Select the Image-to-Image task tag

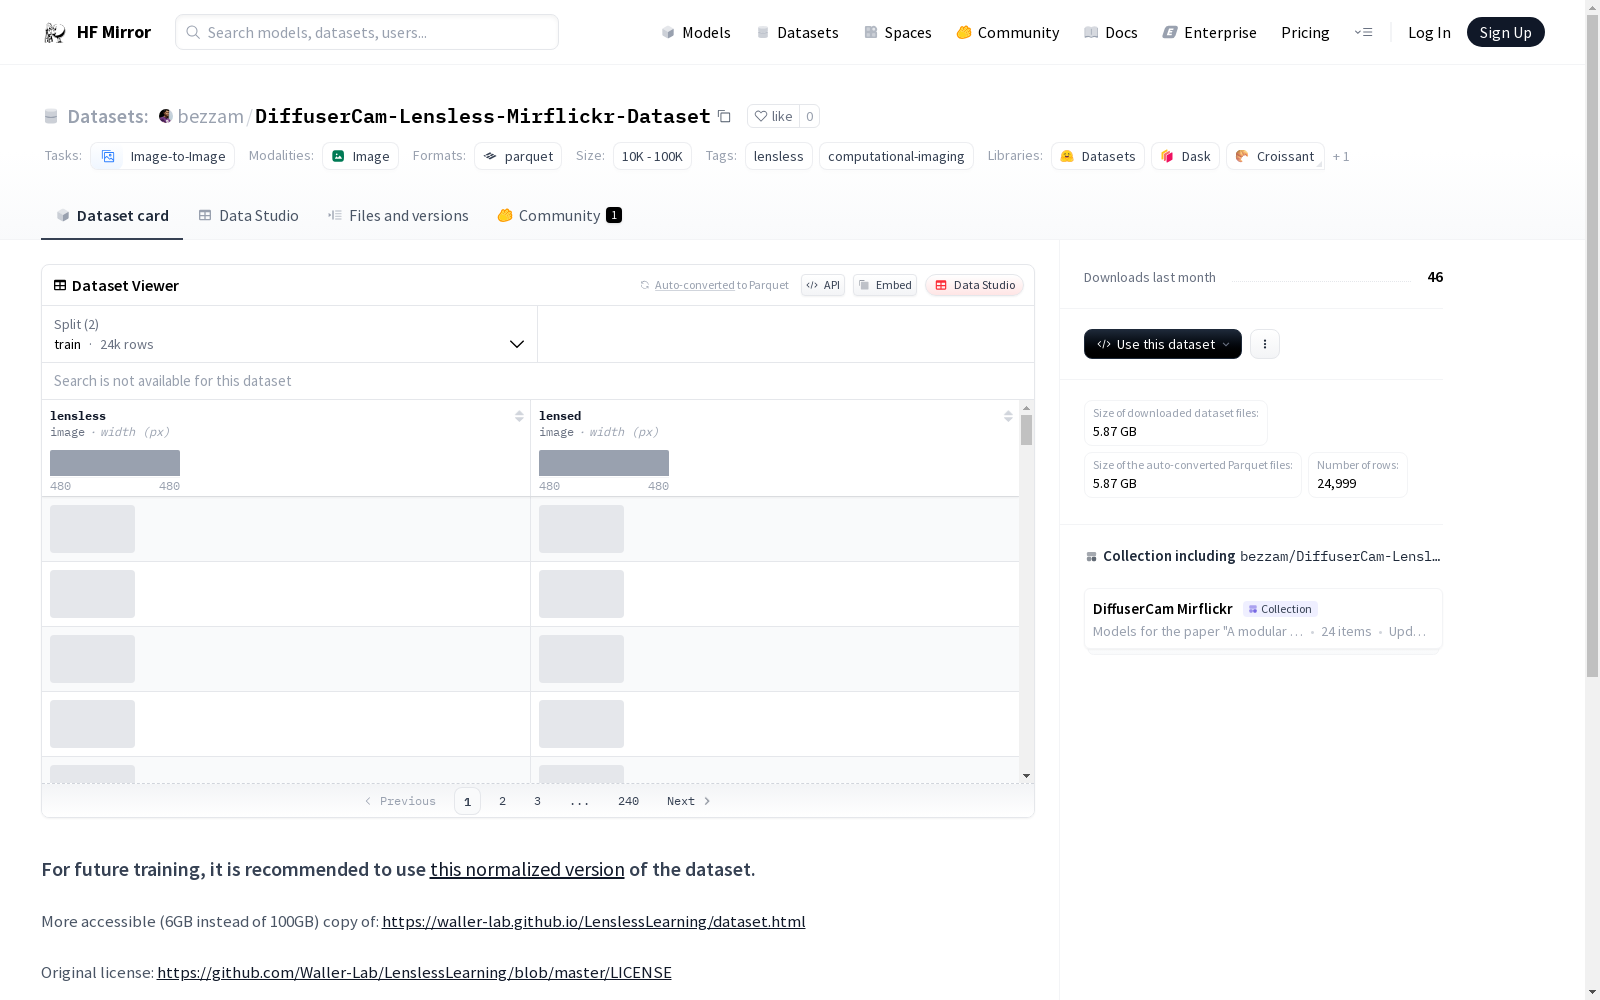[162, 156]
